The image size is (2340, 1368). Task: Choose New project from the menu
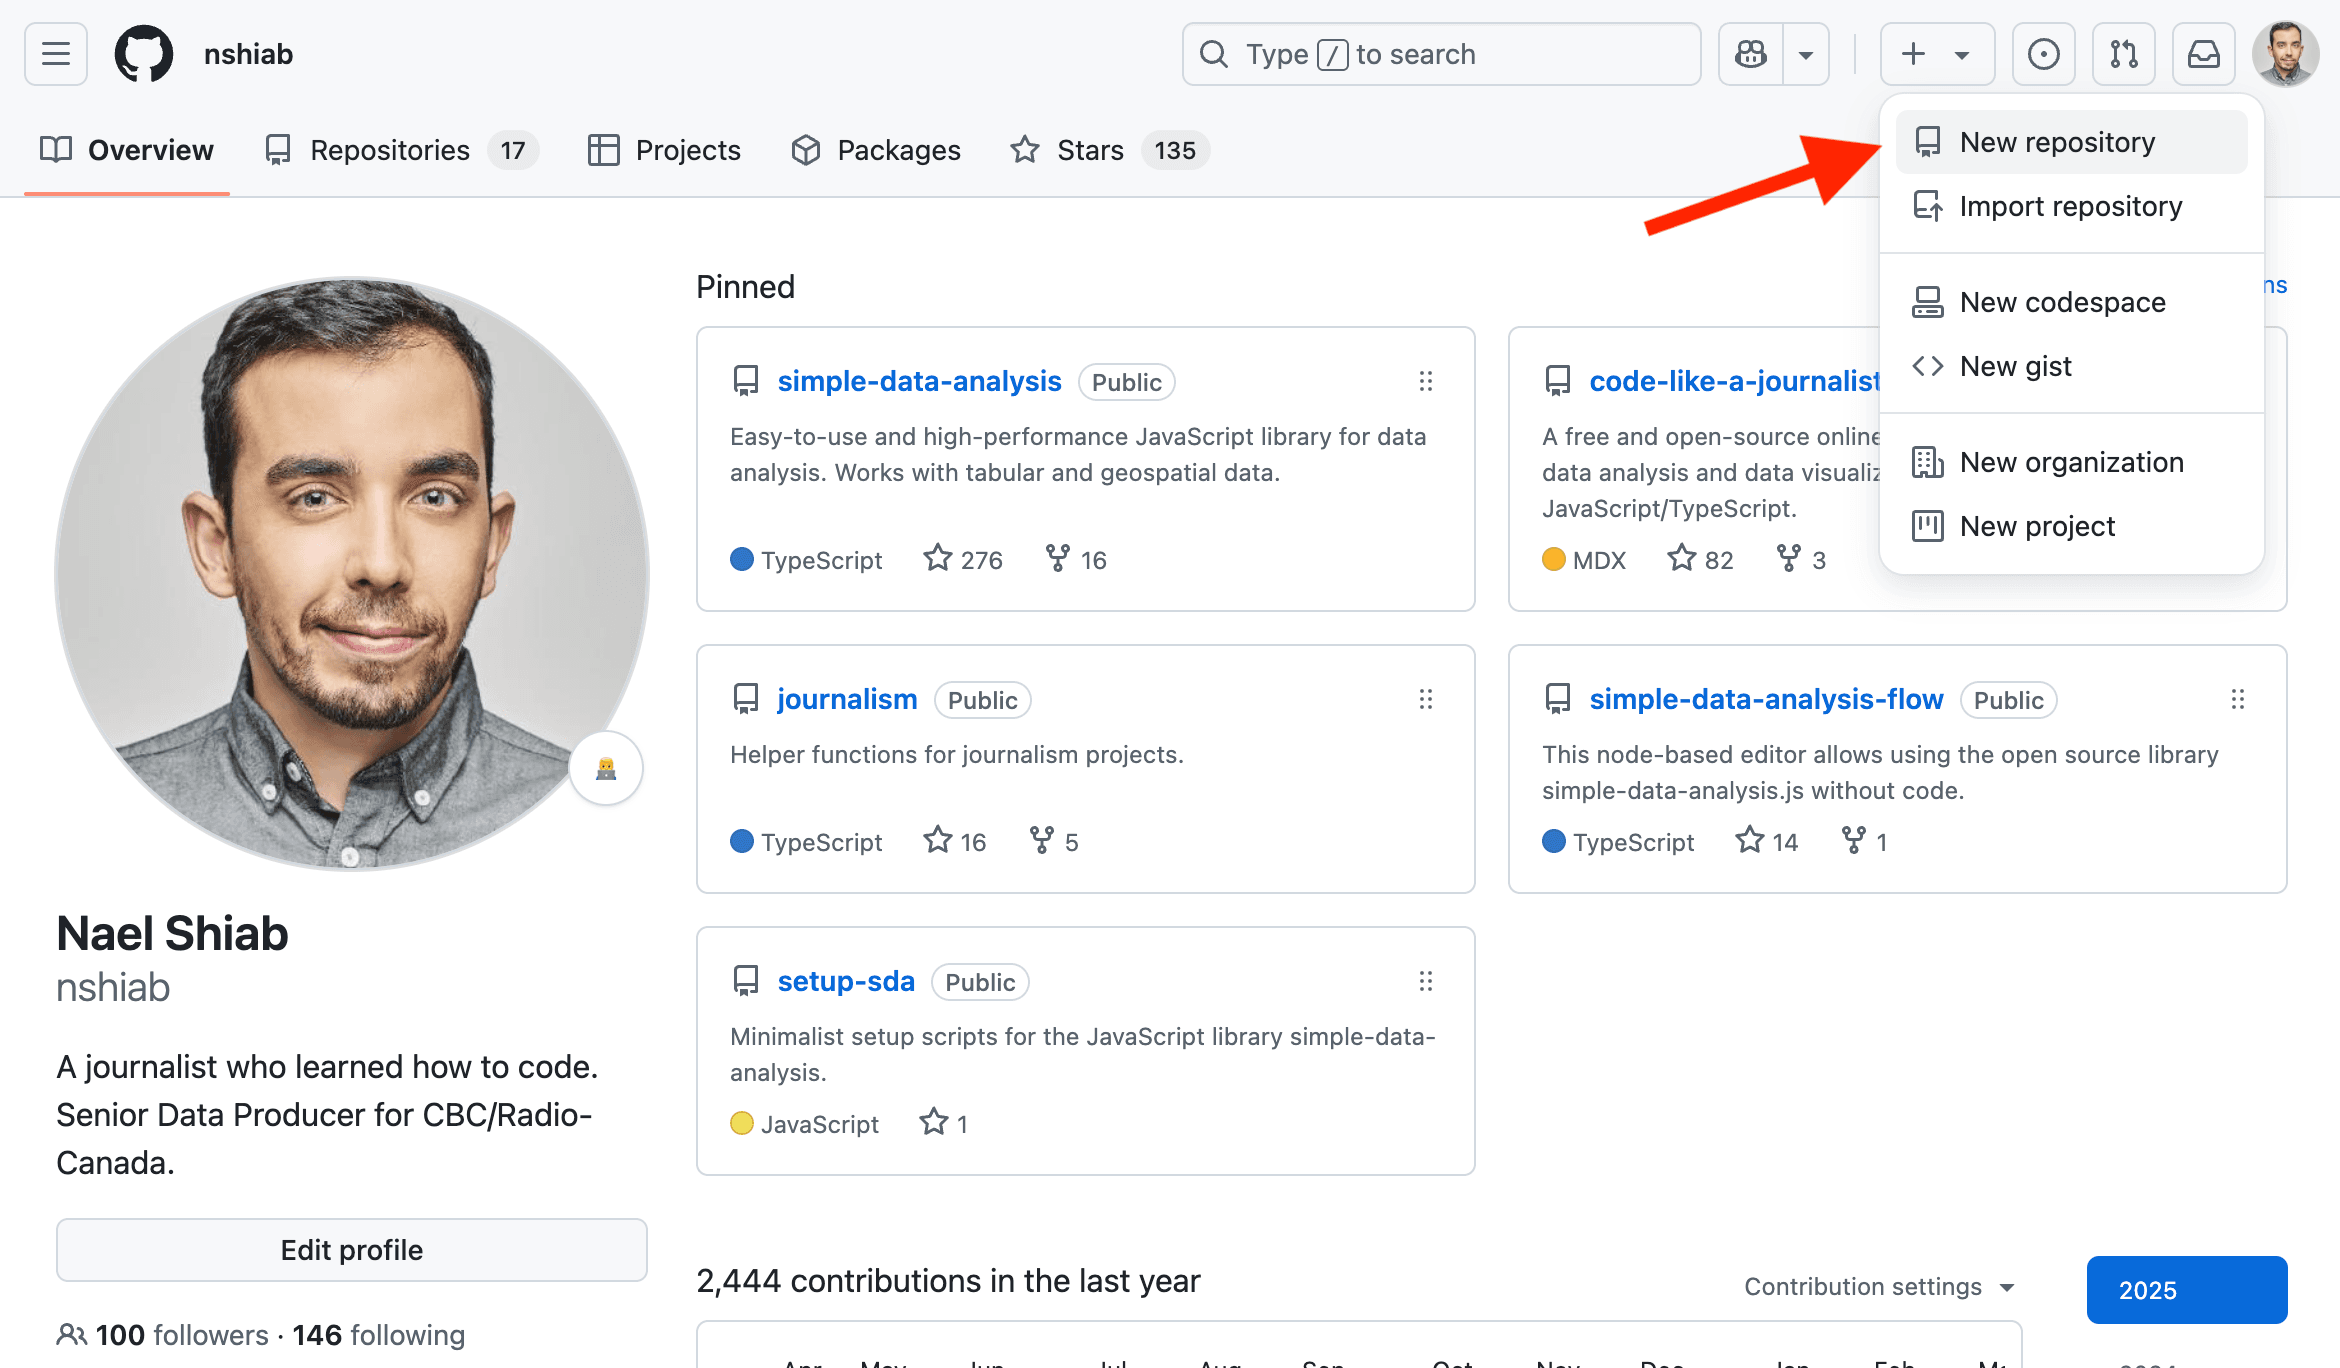coord(2071,526)
